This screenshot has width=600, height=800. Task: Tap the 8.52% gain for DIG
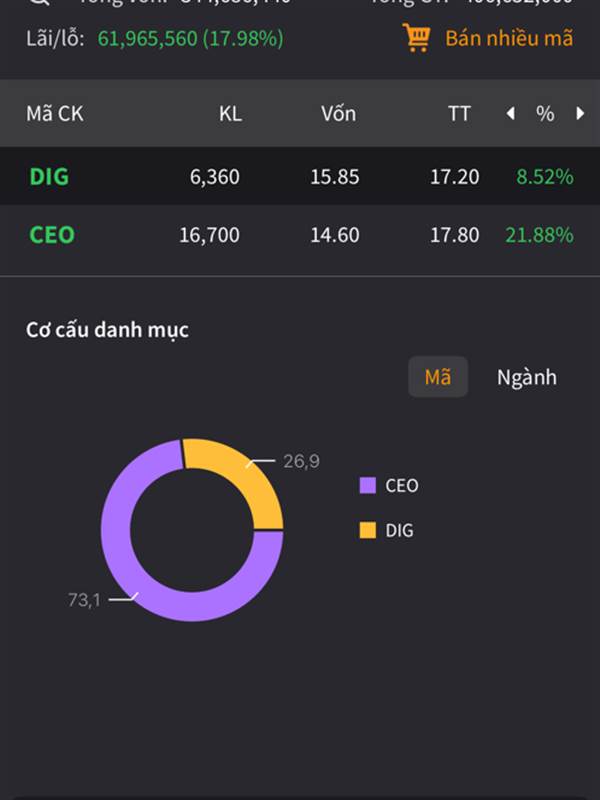[x=545, y=177]
